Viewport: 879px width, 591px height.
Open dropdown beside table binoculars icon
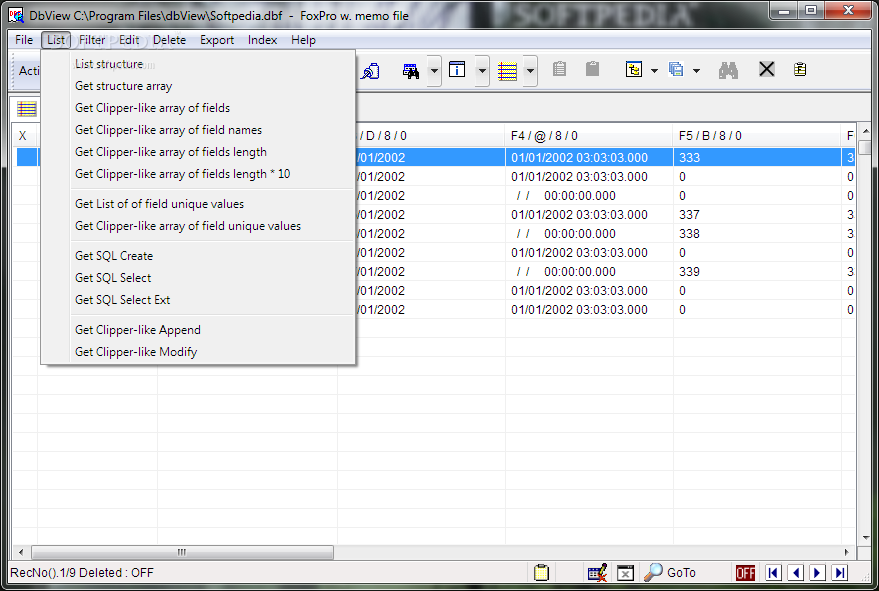(434, 71)
